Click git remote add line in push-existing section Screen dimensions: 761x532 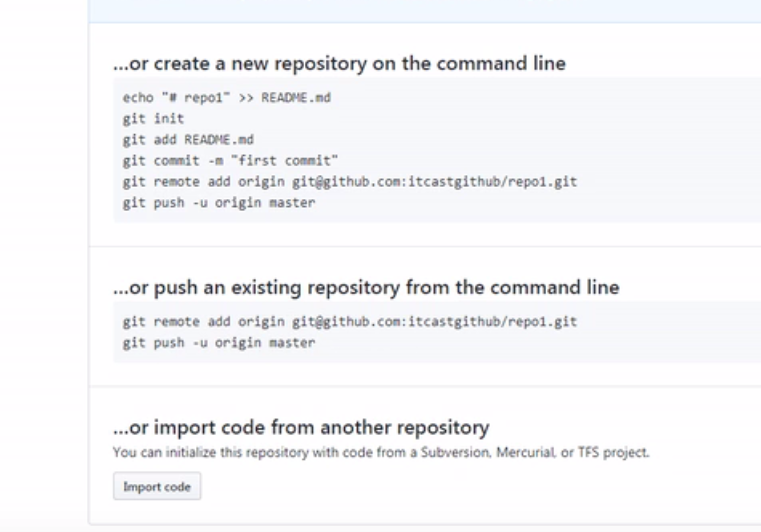(x=349, y=322)
